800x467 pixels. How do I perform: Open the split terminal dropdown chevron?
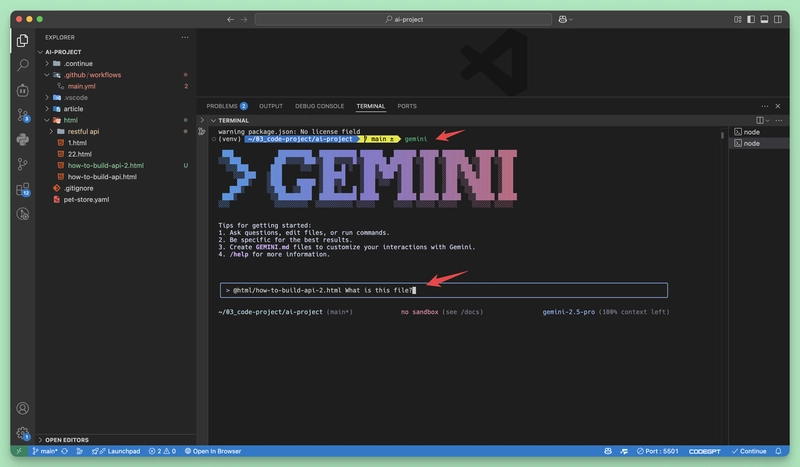click(767, 120)
